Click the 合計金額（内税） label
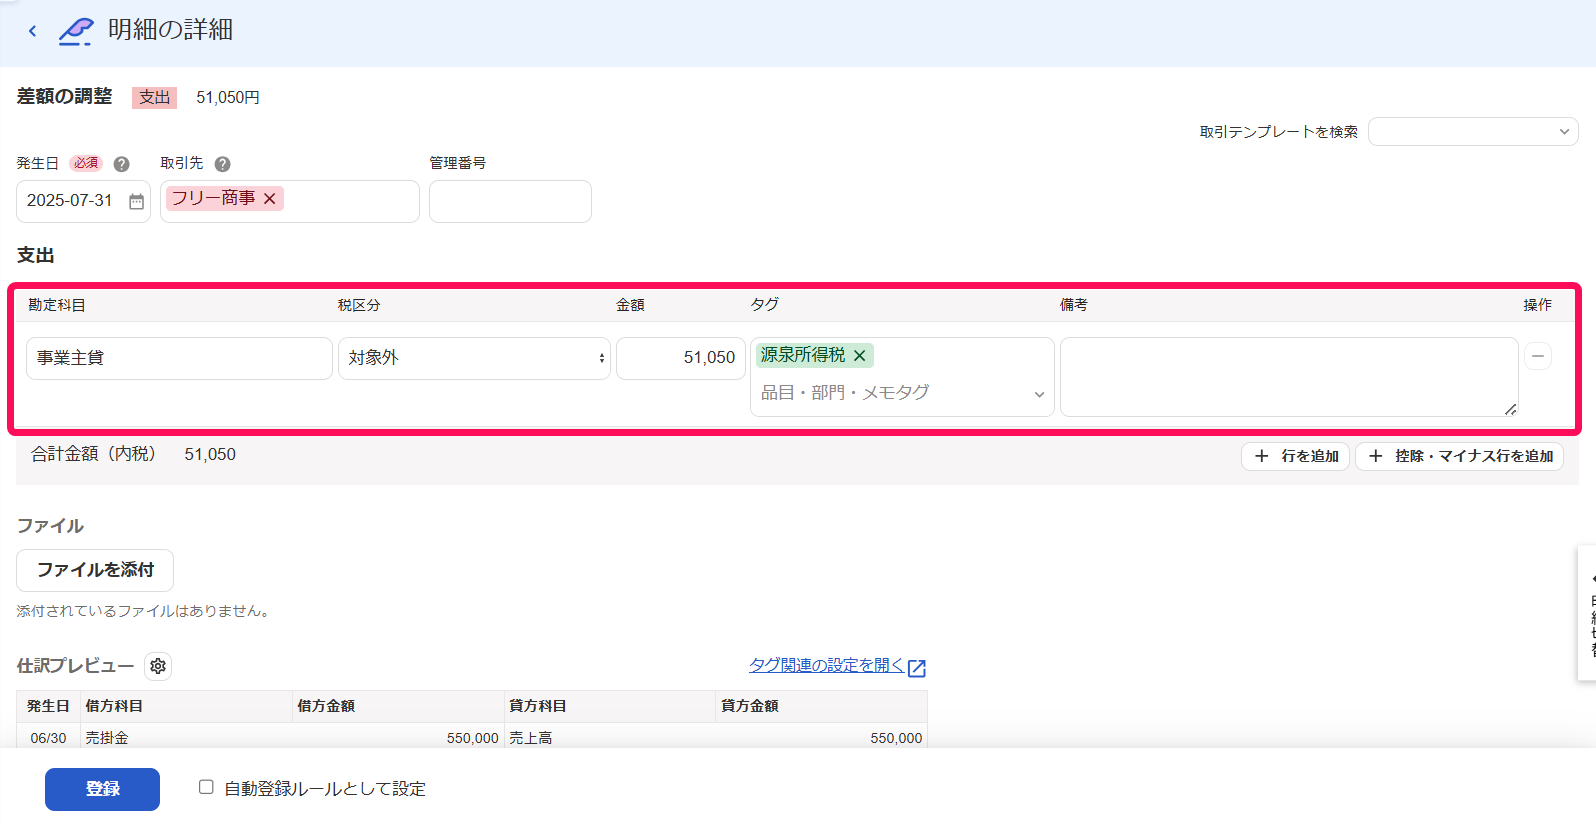 (93, 454)
